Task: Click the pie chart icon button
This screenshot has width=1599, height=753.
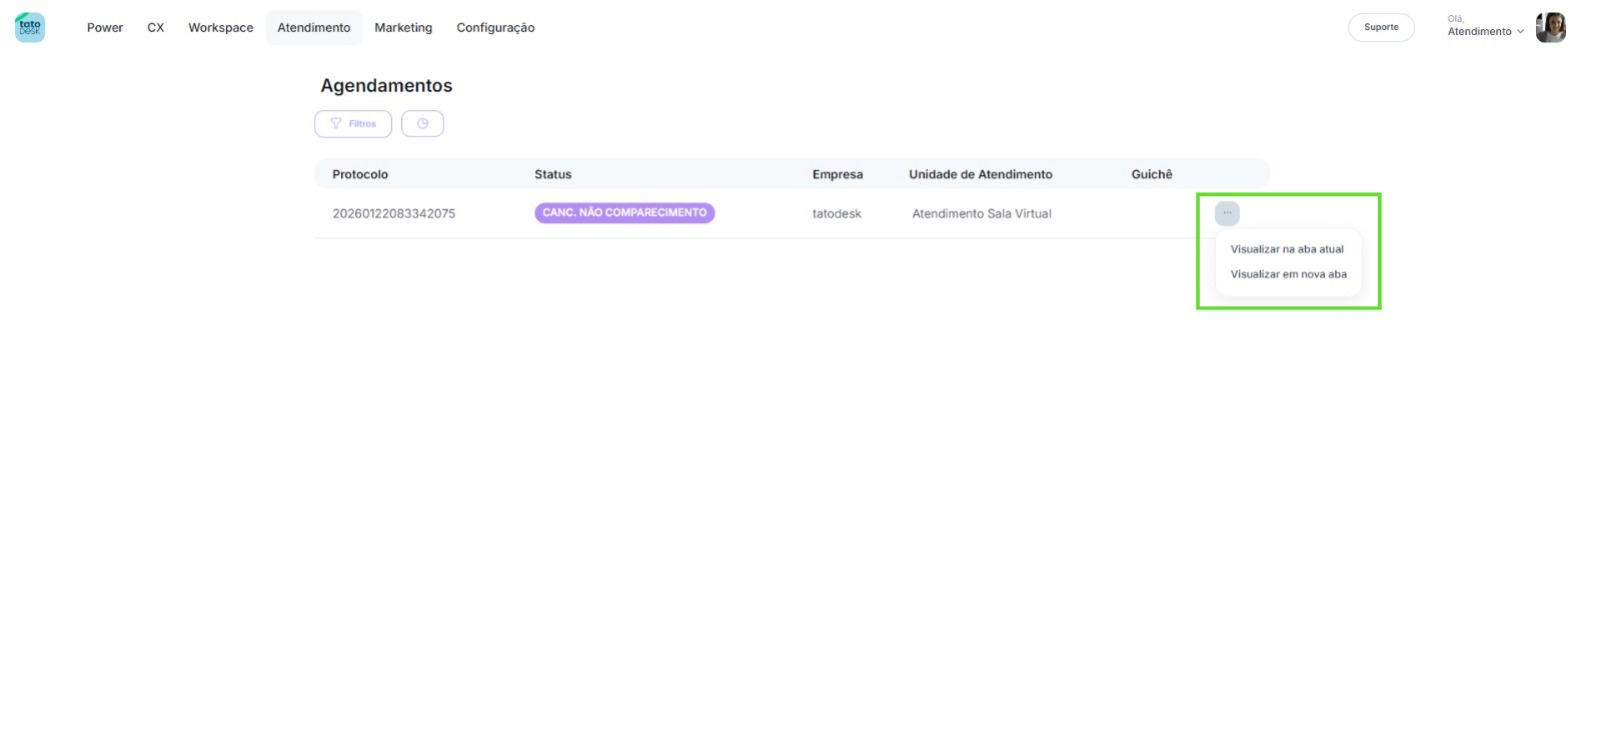Action: (422, 124)
